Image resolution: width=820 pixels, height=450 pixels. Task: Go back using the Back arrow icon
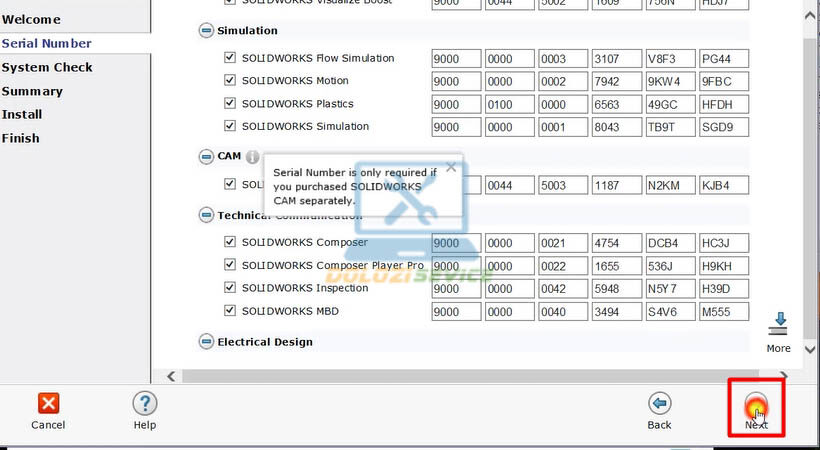(x=659, y=403)
